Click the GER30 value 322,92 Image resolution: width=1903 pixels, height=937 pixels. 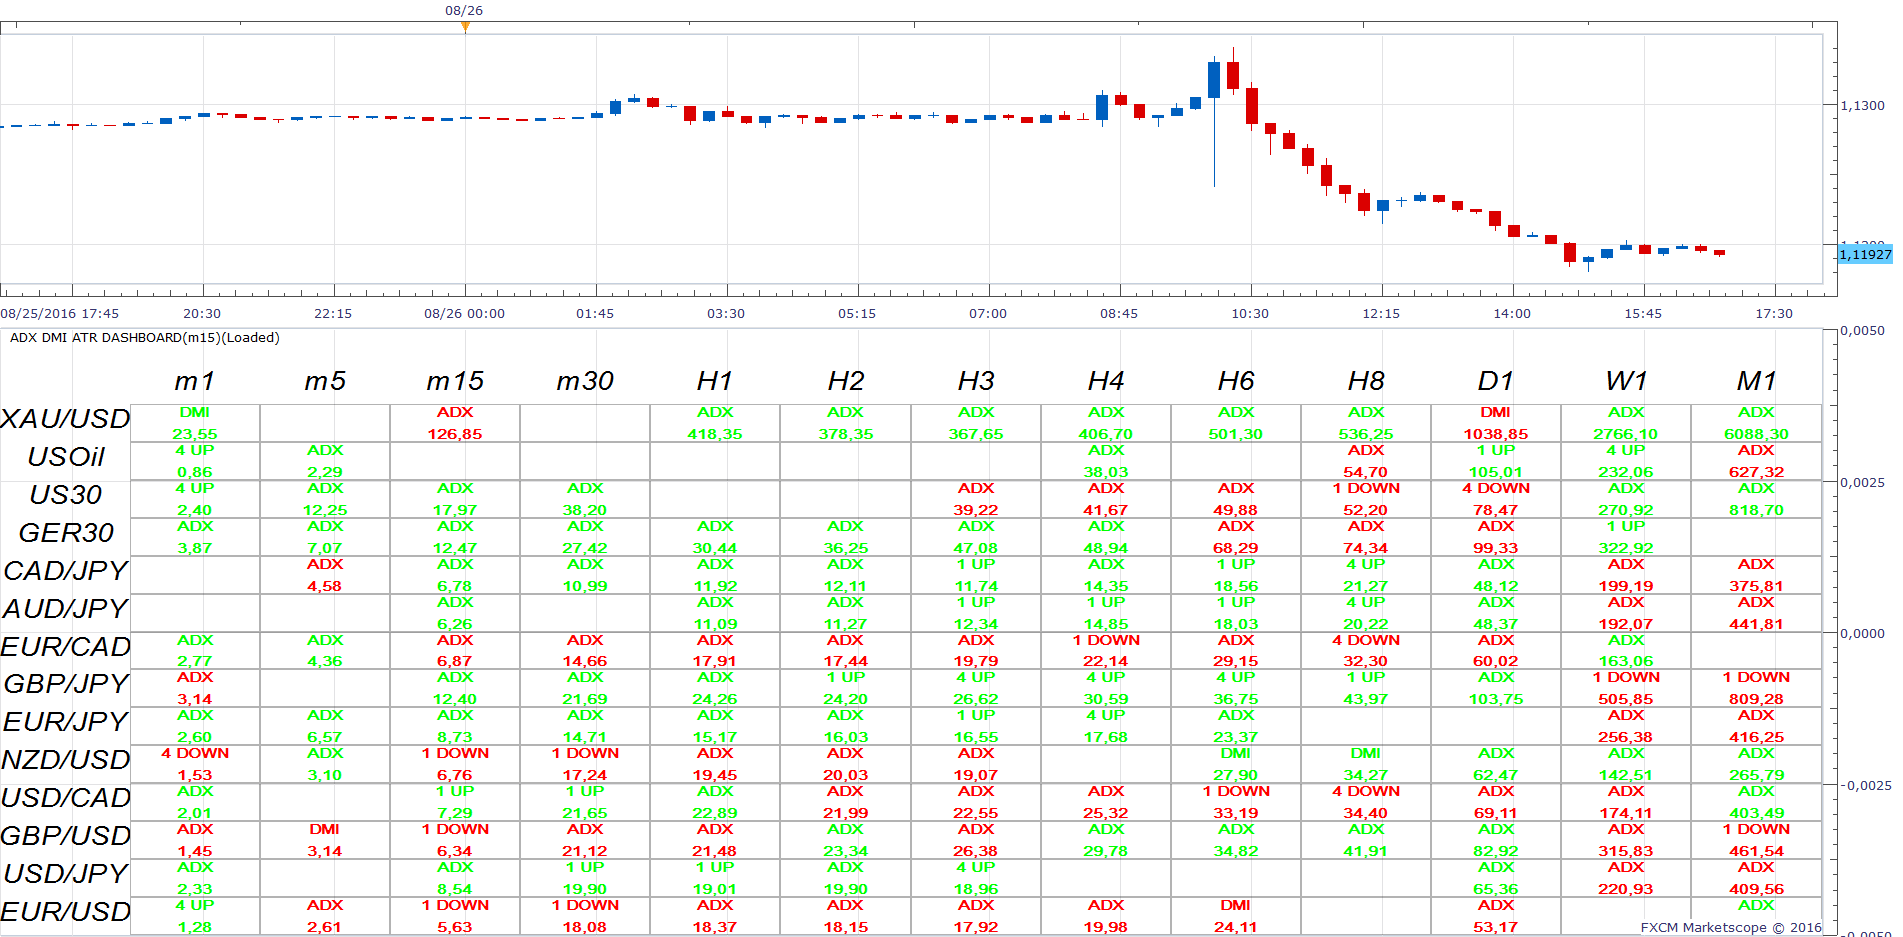click(x=1626, y=548)
